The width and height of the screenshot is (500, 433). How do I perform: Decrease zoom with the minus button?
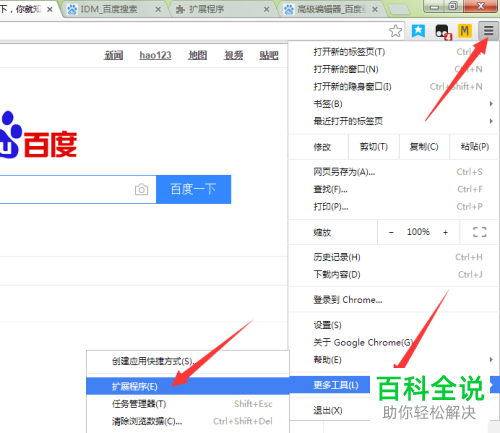[x=391, y=232]
